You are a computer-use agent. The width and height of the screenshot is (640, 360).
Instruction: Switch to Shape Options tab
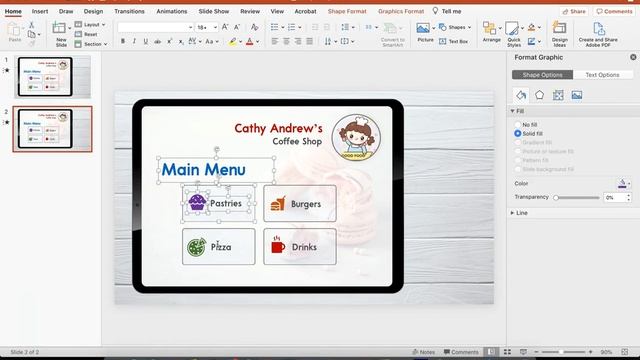(542, 75)
